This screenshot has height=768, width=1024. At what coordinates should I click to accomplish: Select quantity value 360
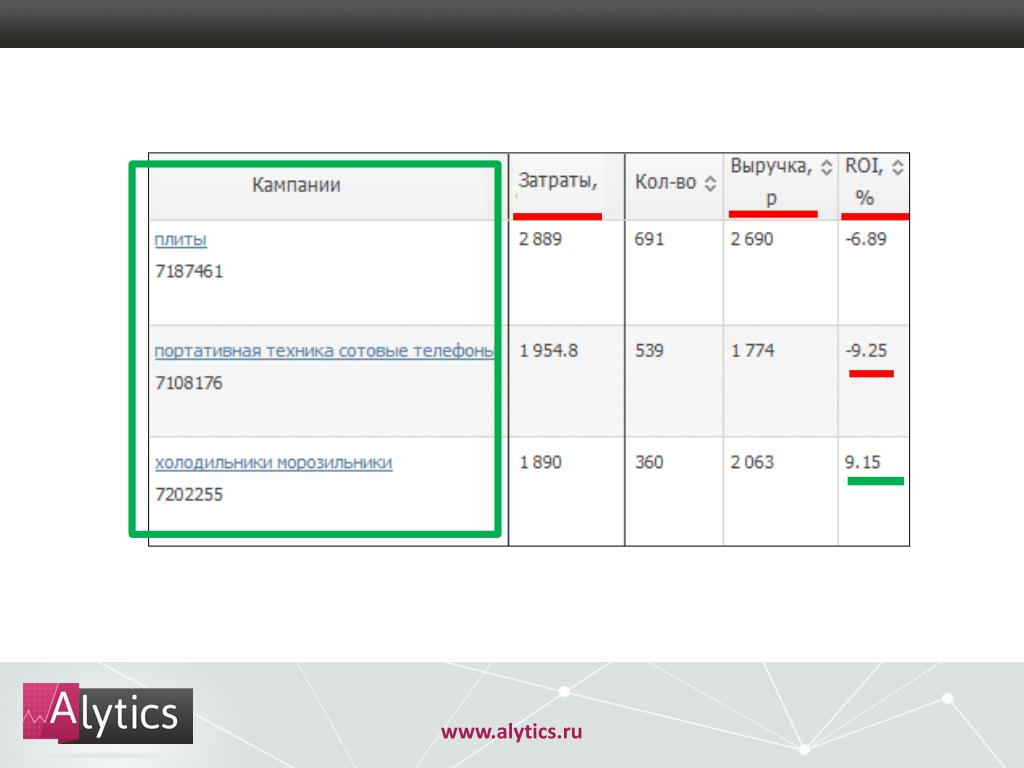point(649,462)
